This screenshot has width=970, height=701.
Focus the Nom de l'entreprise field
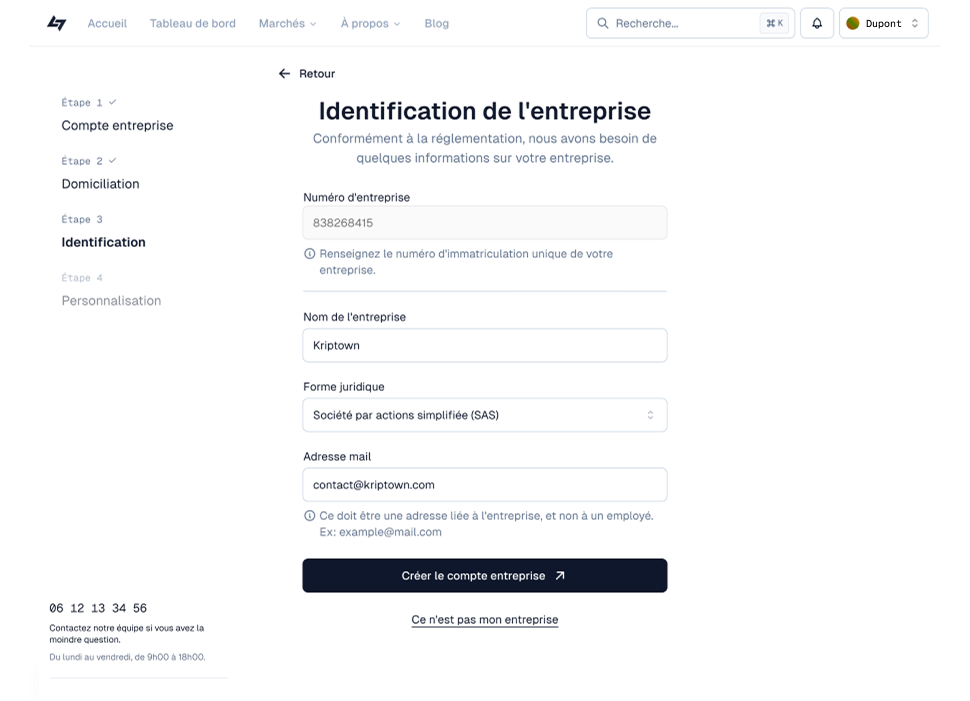click(484, 345)
